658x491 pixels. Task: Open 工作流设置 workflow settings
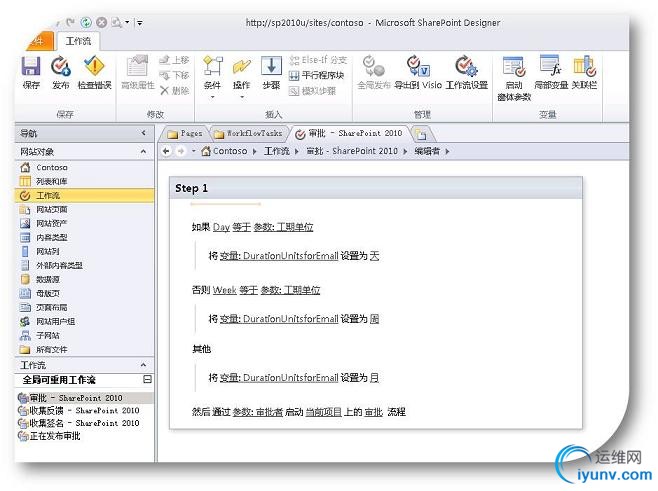click(466, 72)
